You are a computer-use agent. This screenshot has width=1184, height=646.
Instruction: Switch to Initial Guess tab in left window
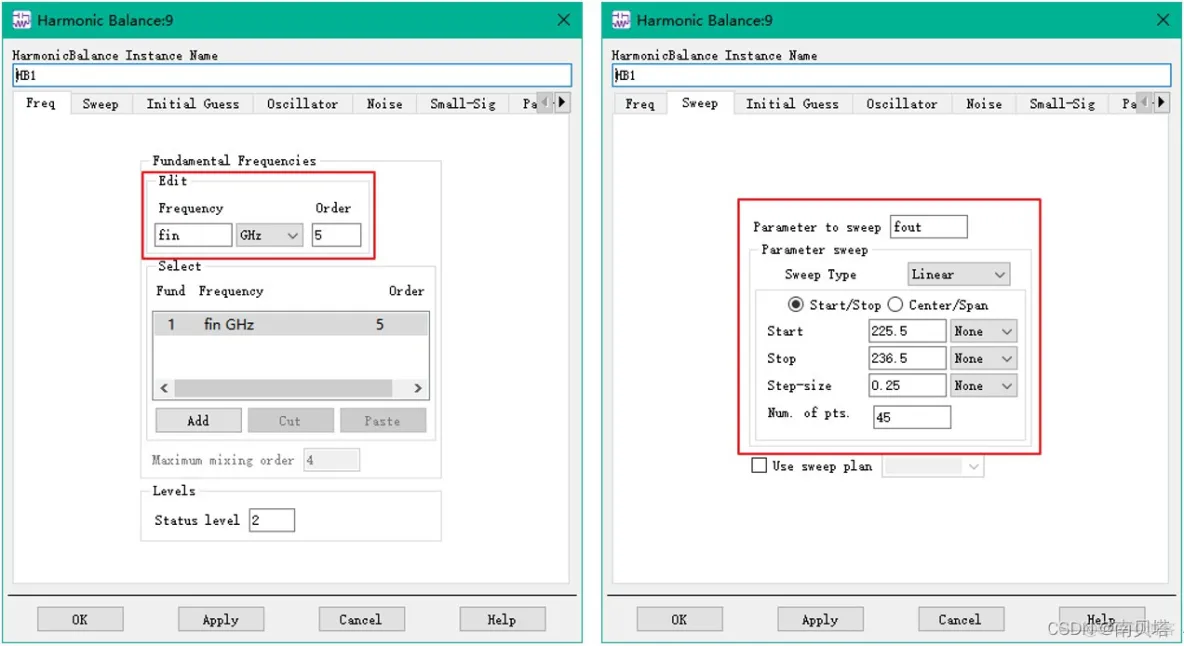[x=193, y=104]
